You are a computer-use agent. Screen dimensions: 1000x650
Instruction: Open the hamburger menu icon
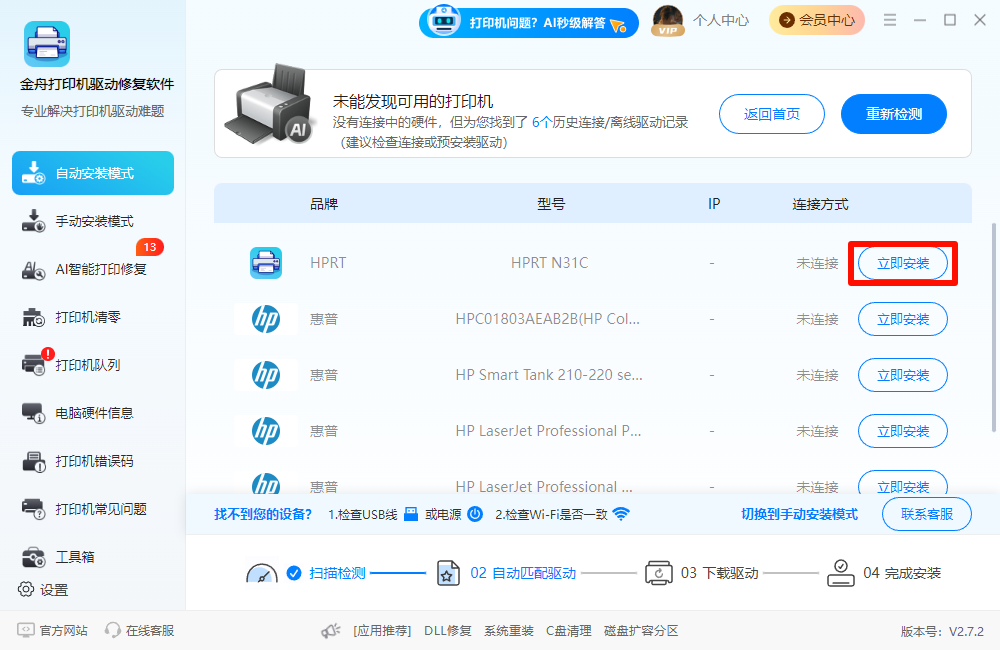pyautogui.click(x=890, y=20)
